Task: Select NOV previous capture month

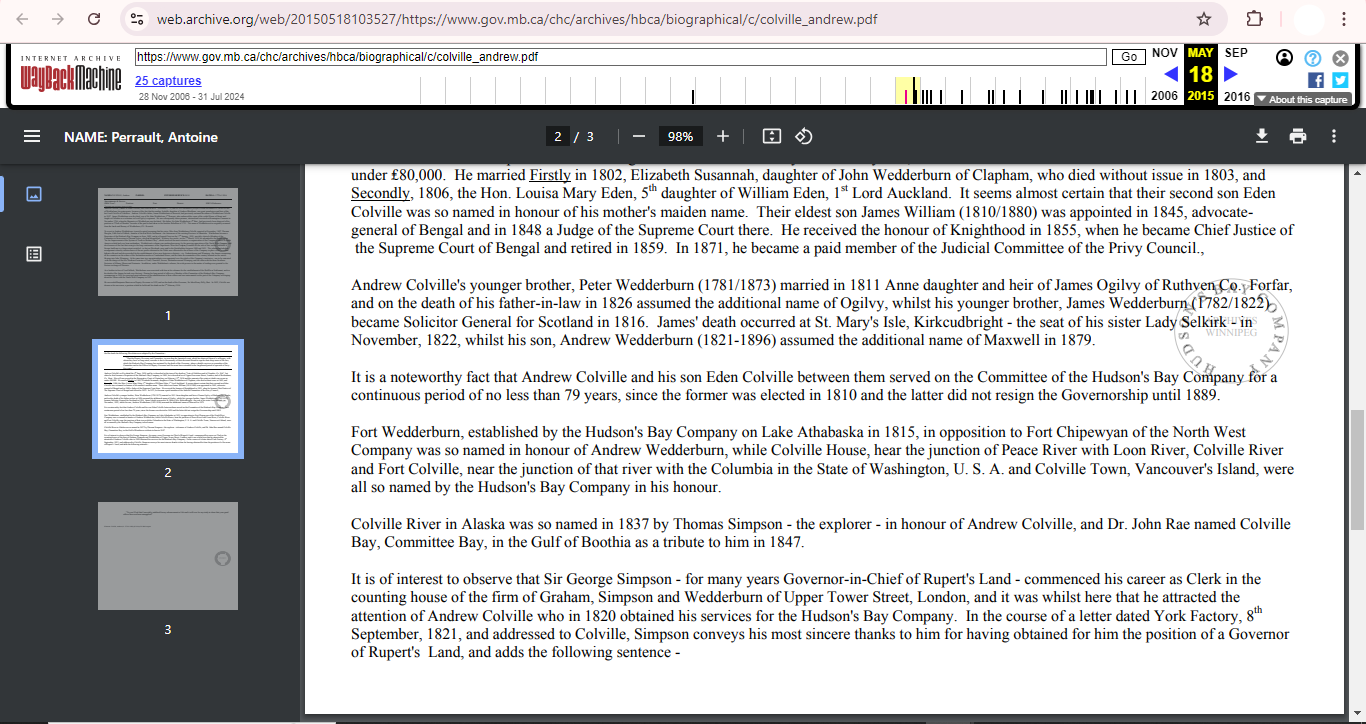Action: 1164,53
